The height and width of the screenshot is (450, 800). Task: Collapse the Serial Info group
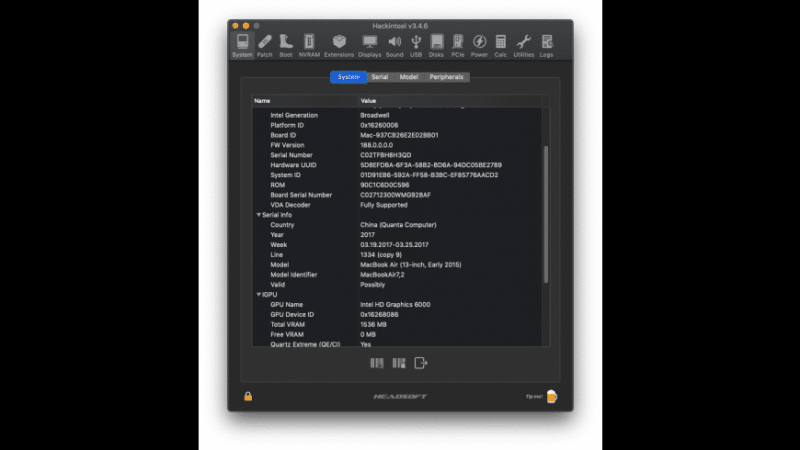(259, 215)
